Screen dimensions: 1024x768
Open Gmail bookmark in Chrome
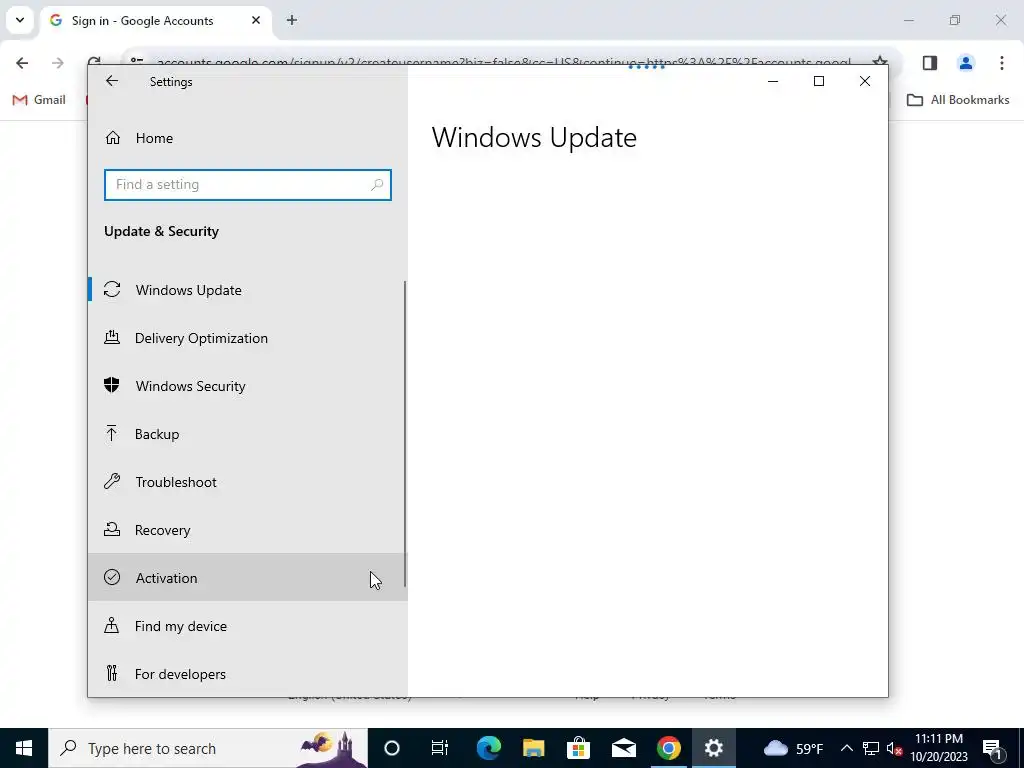click(40, 100)
